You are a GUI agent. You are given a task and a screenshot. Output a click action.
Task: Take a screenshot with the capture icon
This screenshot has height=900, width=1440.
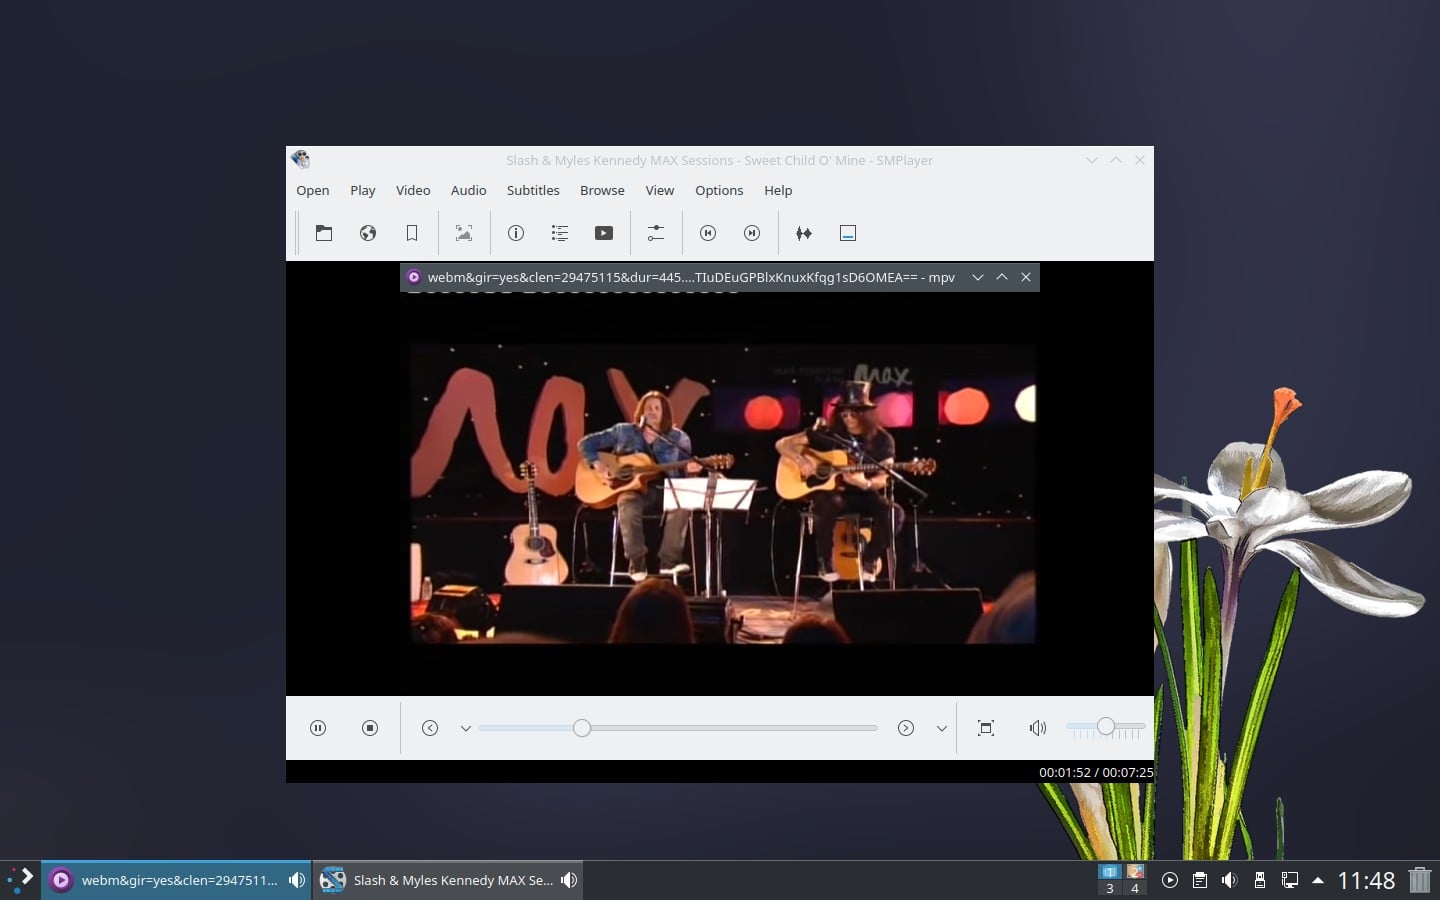[464, 233]
